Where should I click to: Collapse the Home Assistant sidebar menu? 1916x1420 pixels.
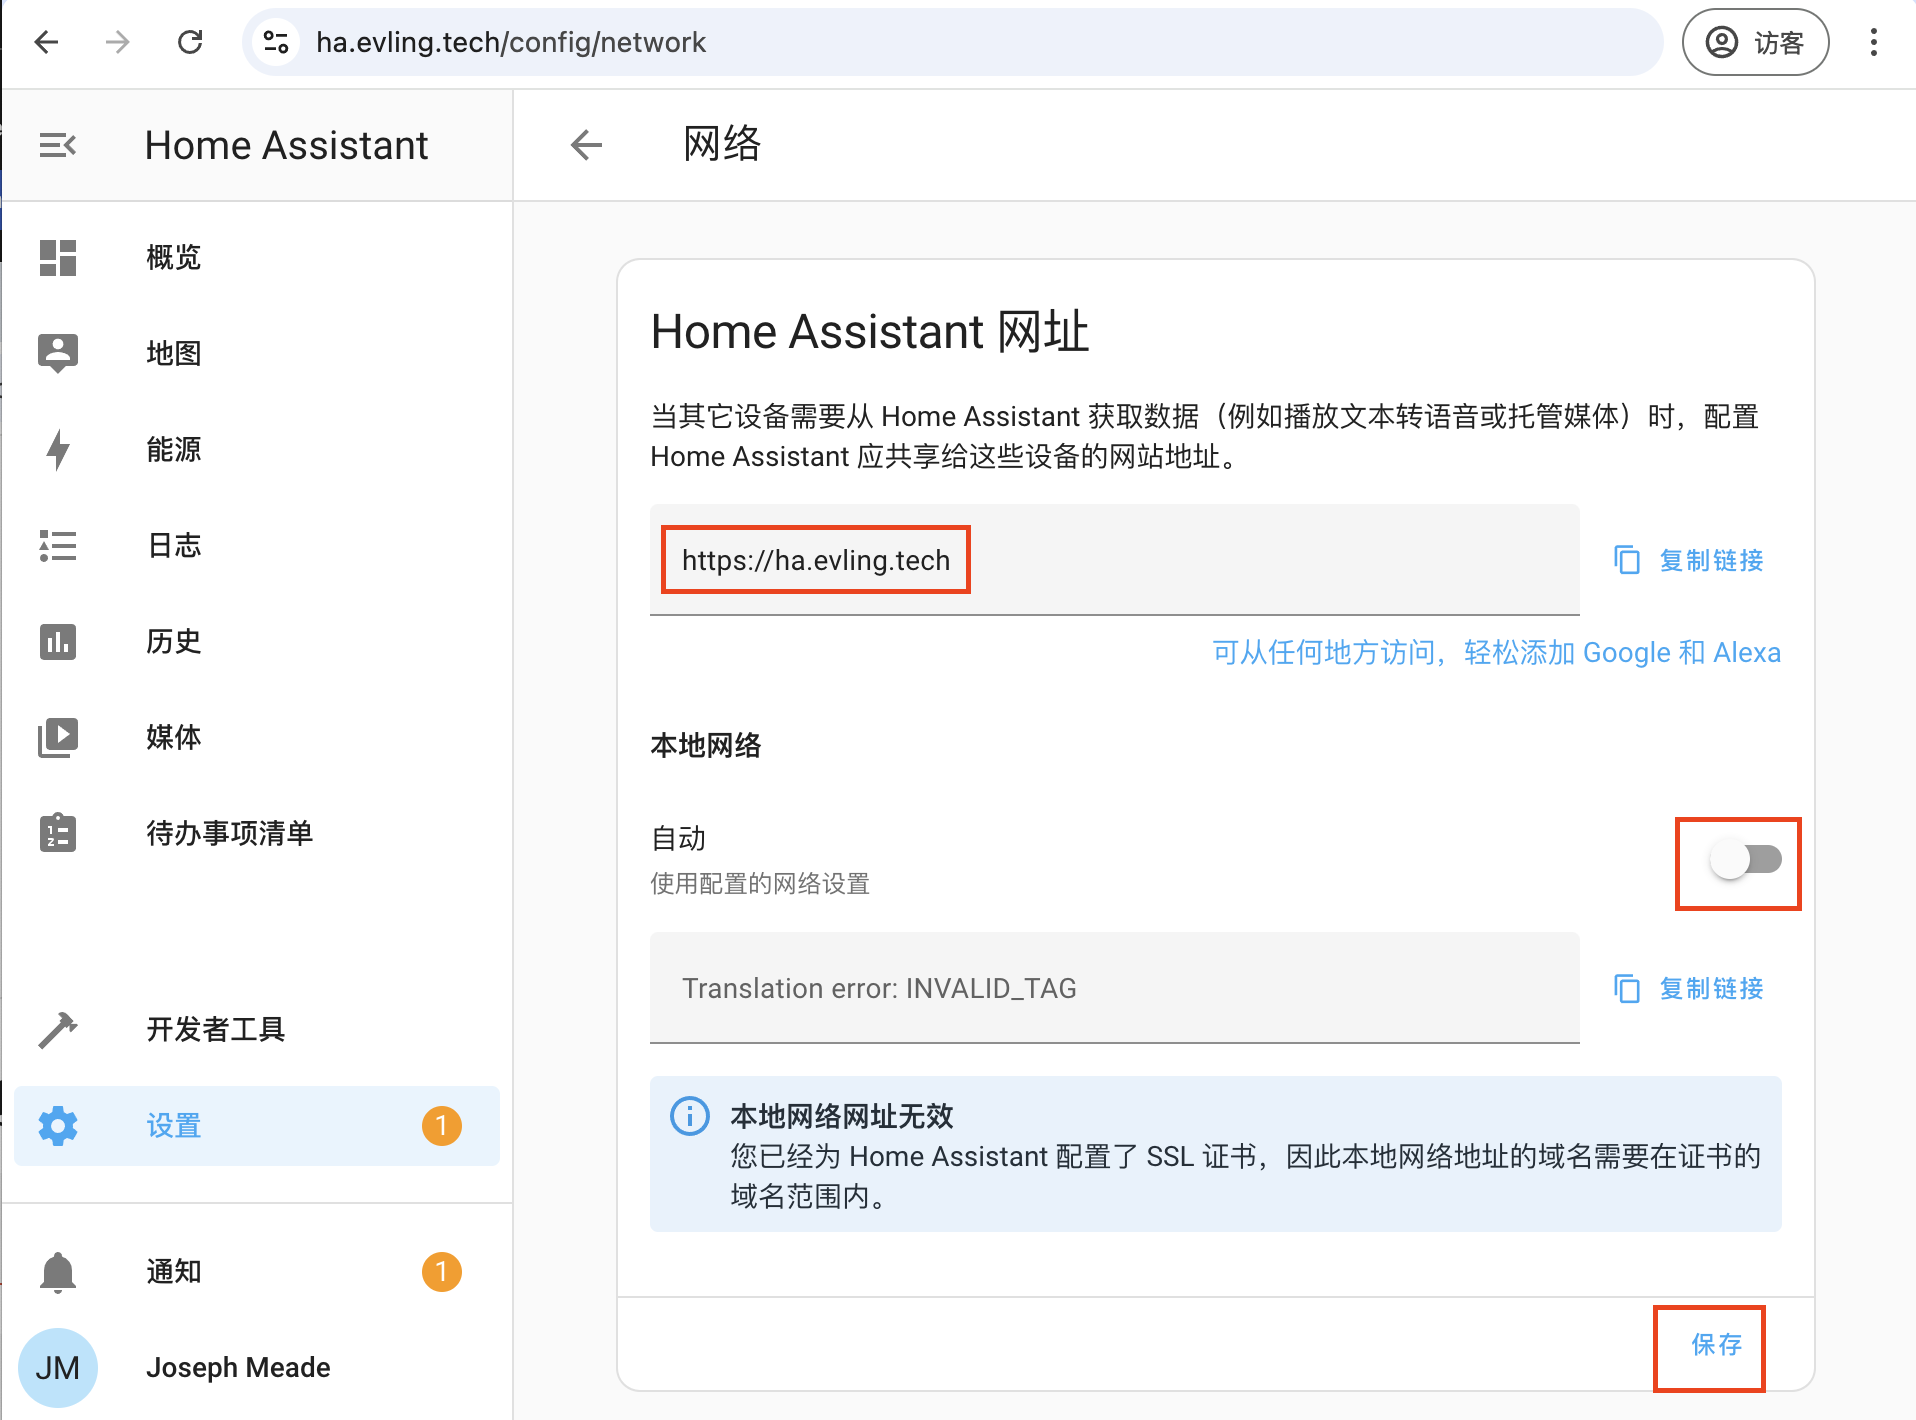tap(57, 146)
